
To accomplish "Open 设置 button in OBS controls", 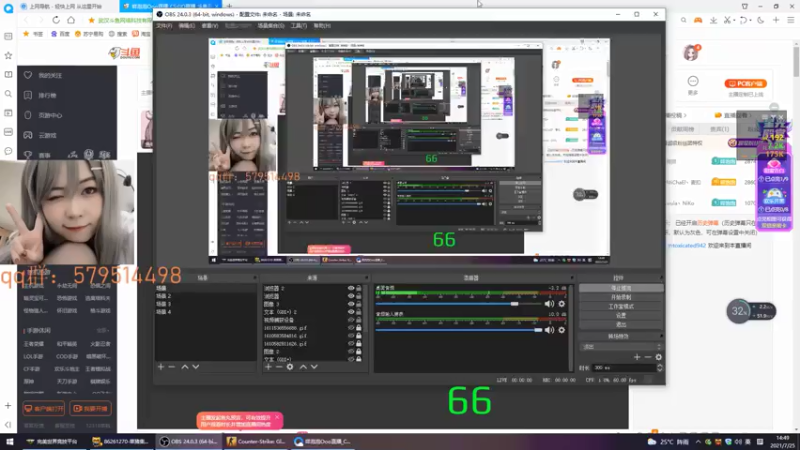I will (x=621, y=315).
